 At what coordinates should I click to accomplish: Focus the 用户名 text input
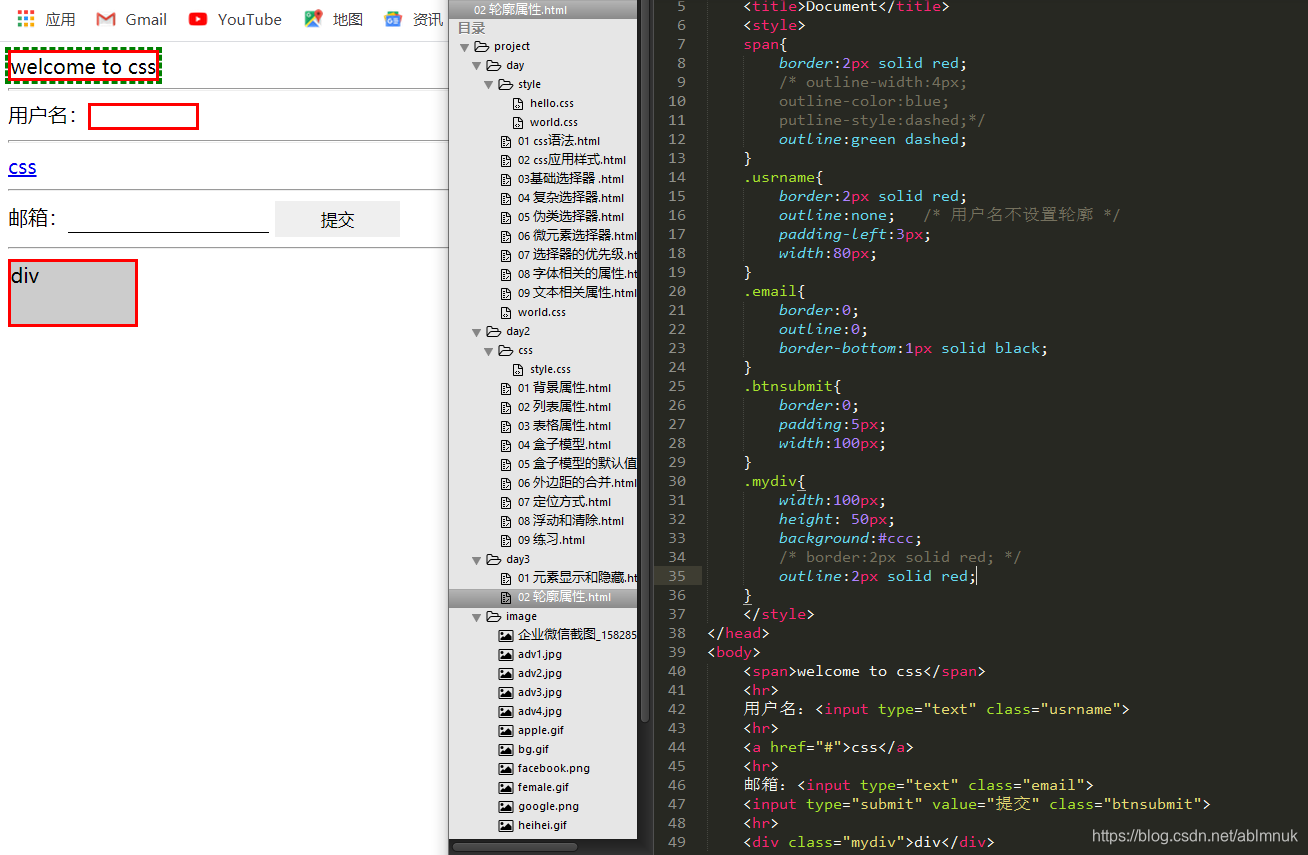[143, 116]
